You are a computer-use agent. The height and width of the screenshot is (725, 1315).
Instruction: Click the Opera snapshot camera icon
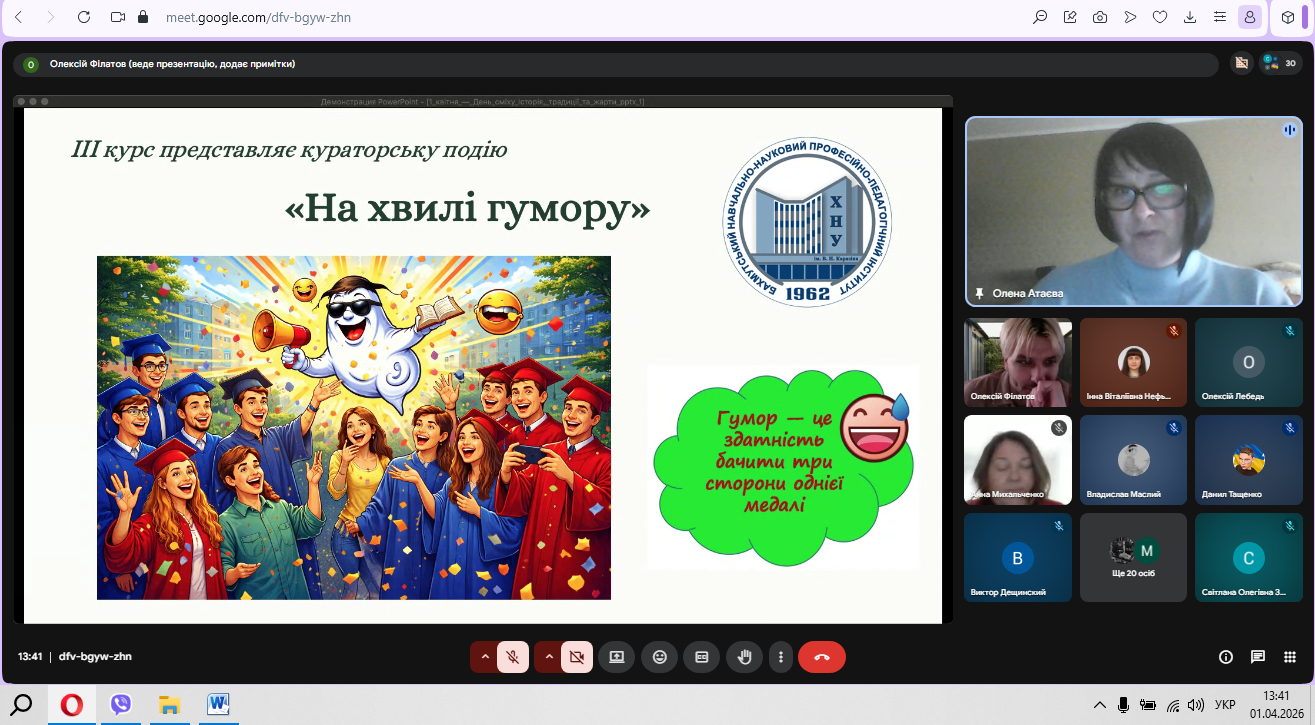click(1100, 17)
